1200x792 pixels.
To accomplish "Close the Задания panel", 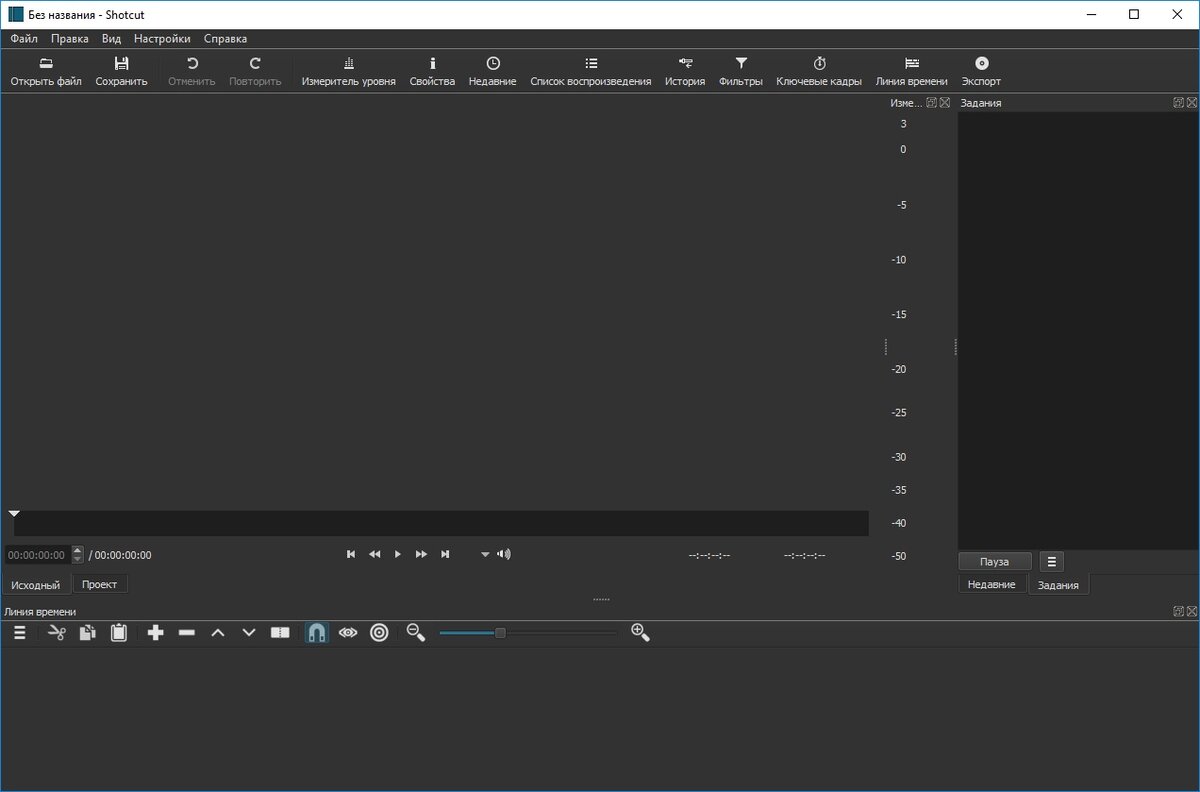I will point(1192,102).
